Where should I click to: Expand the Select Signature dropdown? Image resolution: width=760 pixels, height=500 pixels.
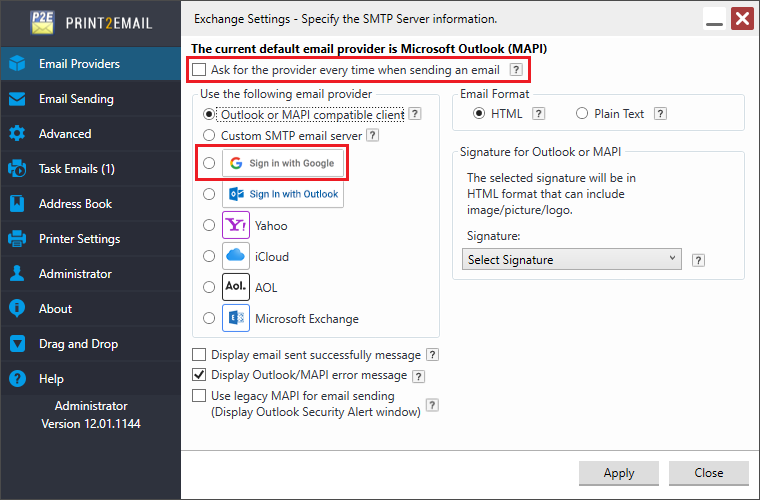(571, 259)
